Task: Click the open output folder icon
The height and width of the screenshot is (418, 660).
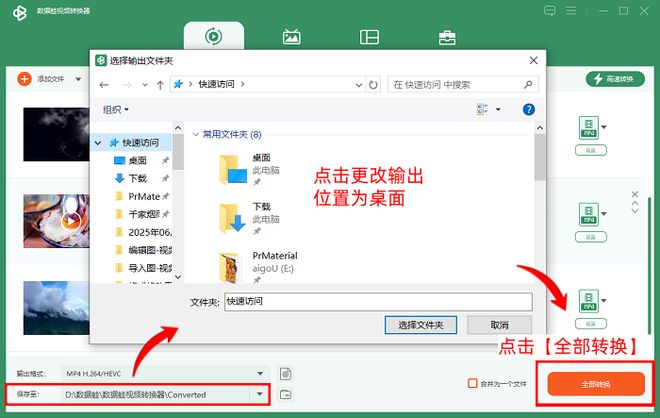Action: (x=285, y=394)
